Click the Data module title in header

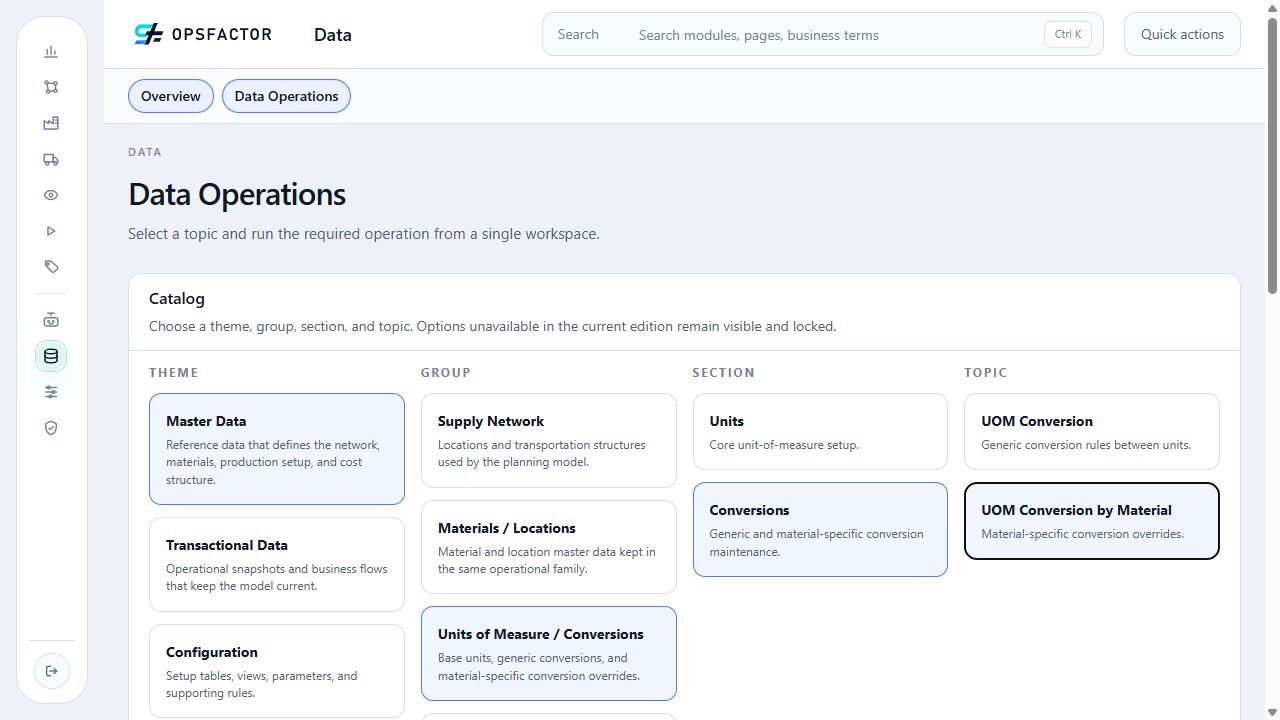click(x=333, y=35)
